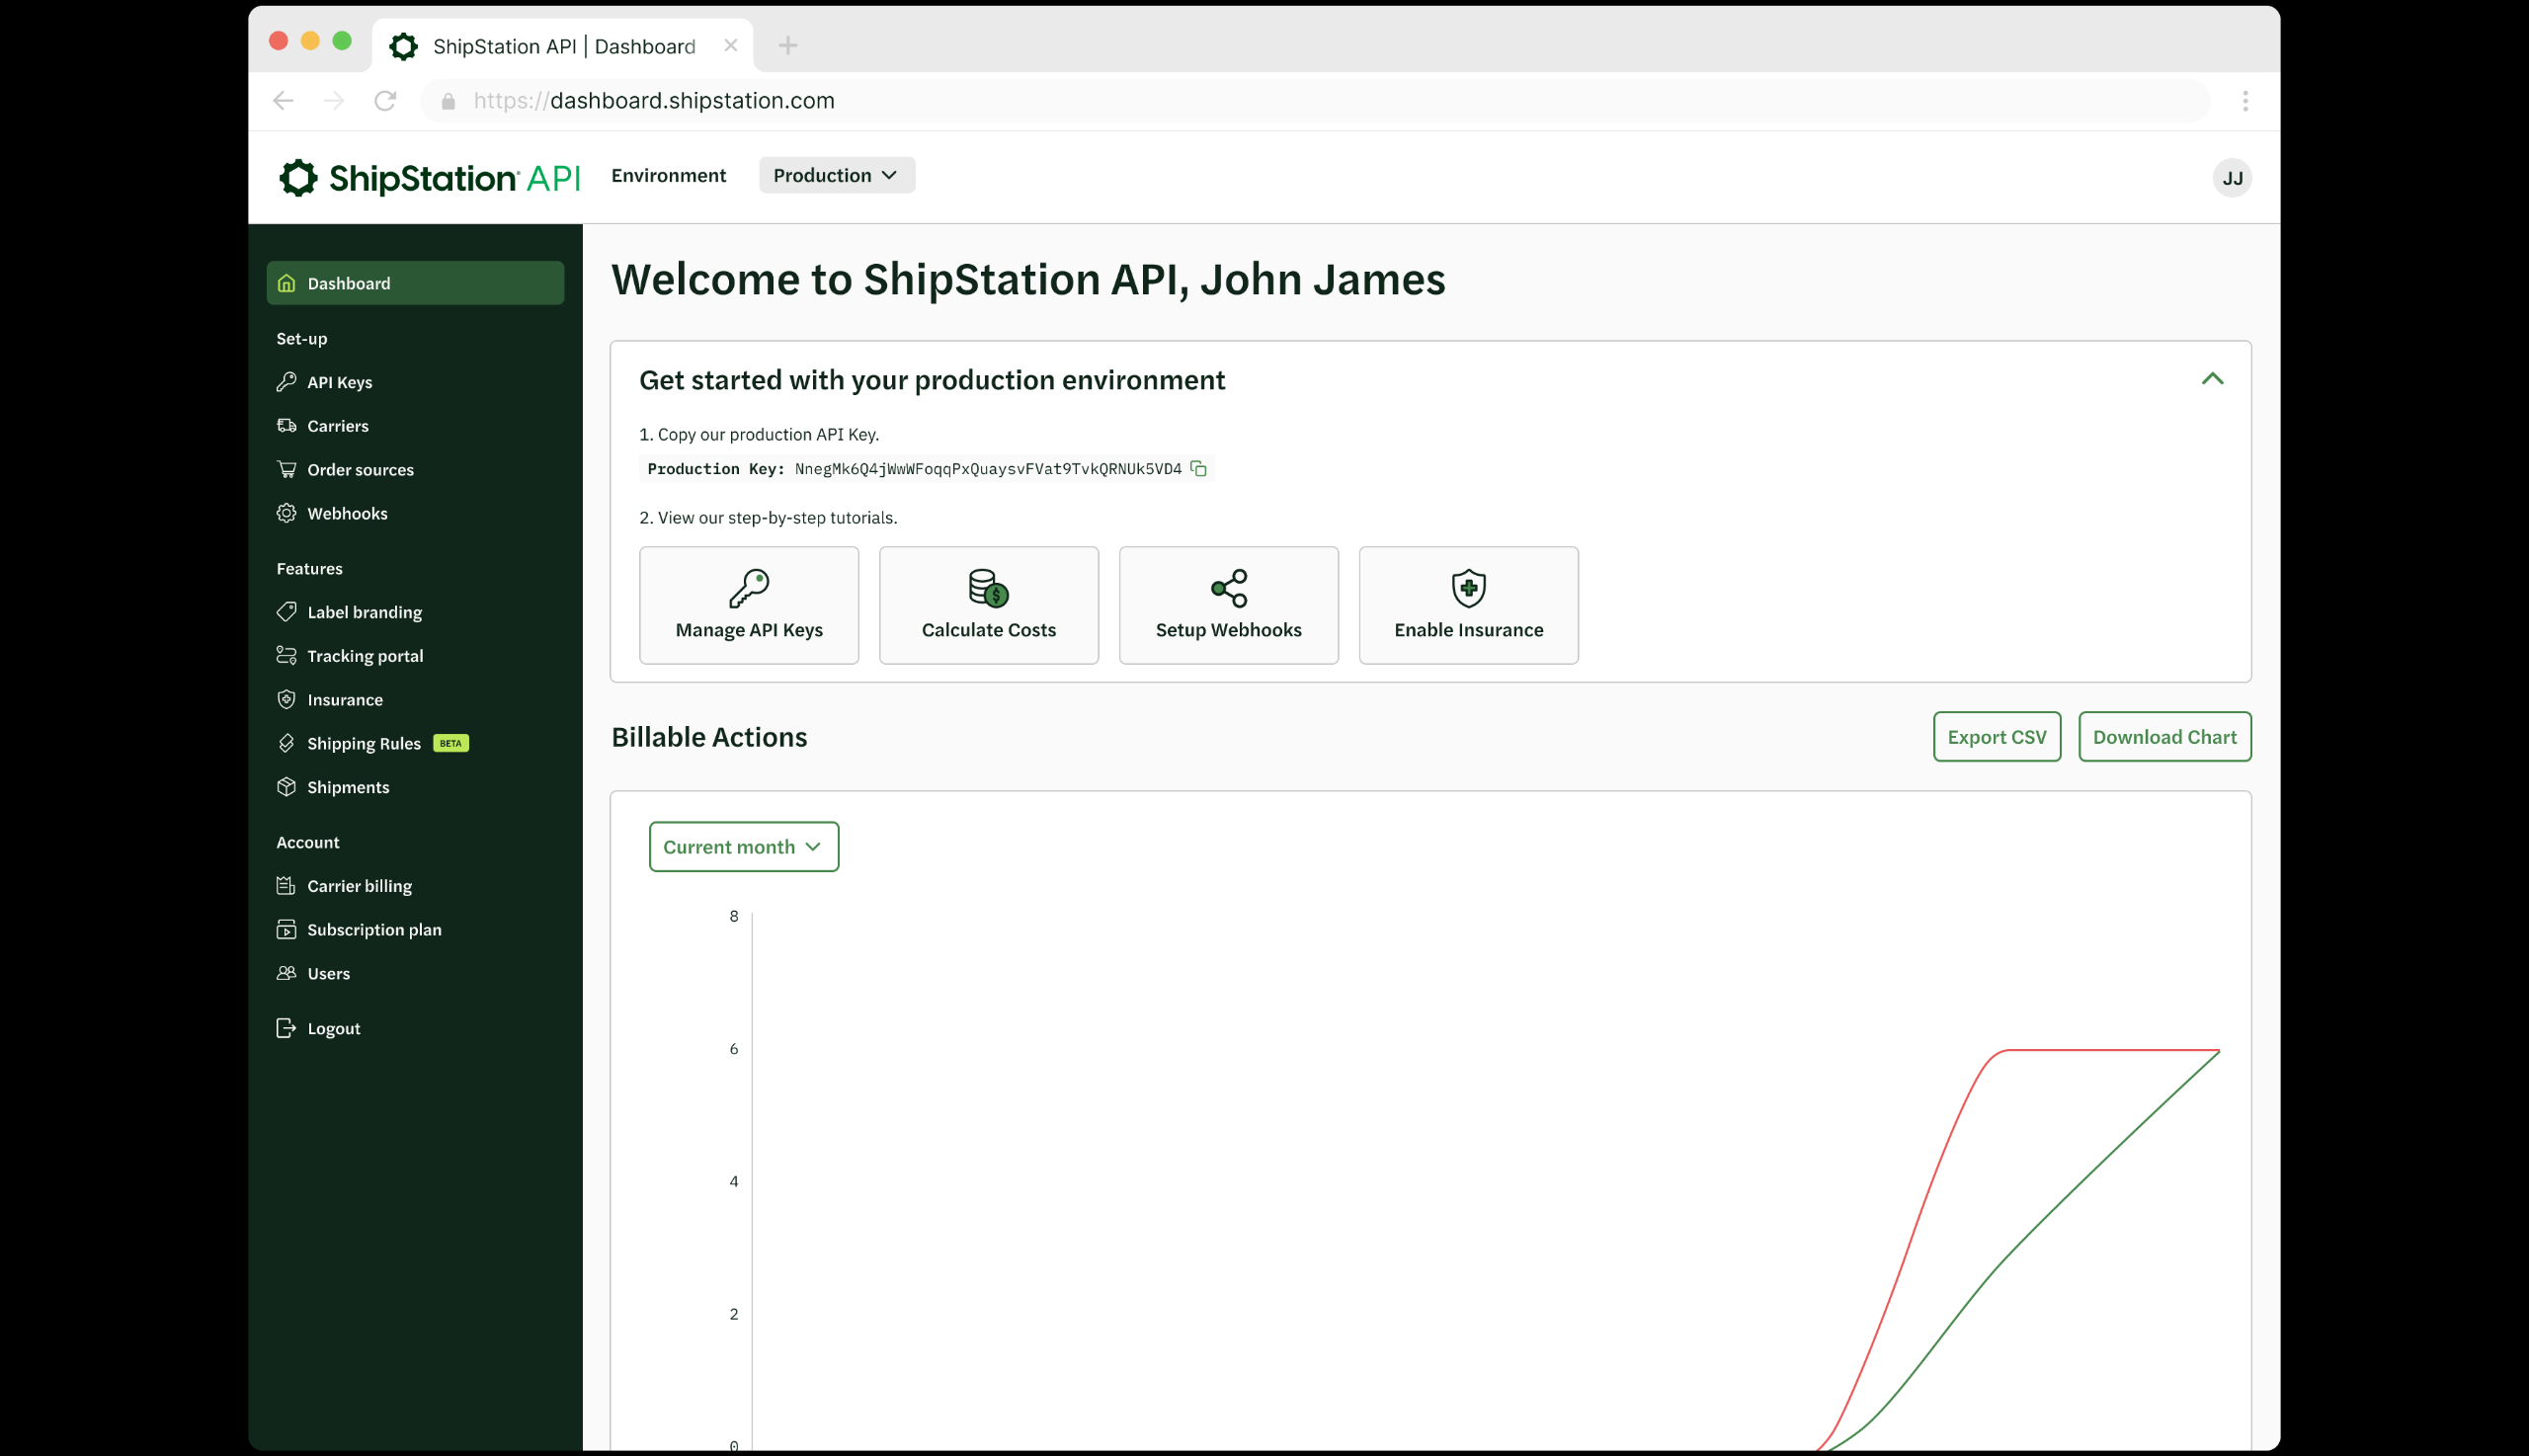
Task: Navigate to Label branding
Action: 364,612
